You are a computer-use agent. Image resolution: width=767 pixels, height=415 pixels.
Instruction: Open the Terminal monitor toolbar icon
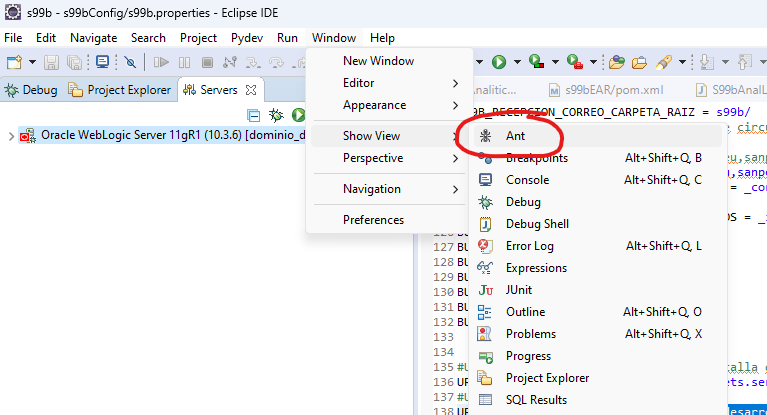102,62
